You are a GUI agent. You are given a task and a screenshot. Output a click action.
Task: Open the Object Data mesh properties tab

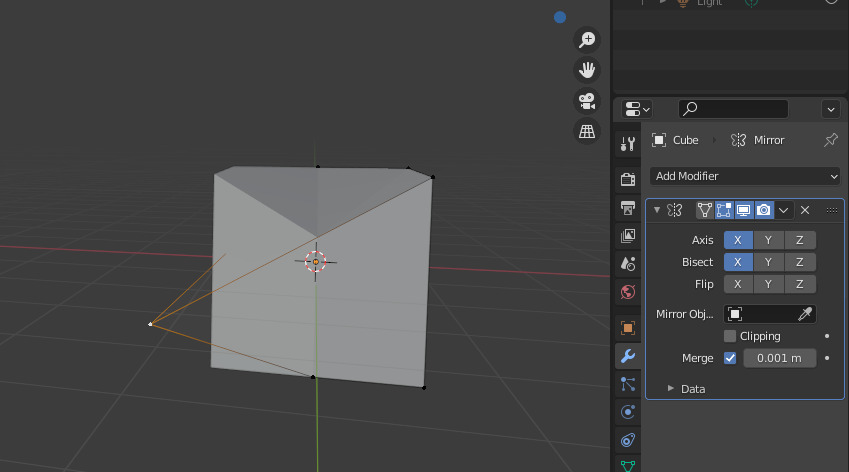tap(628, 466)
